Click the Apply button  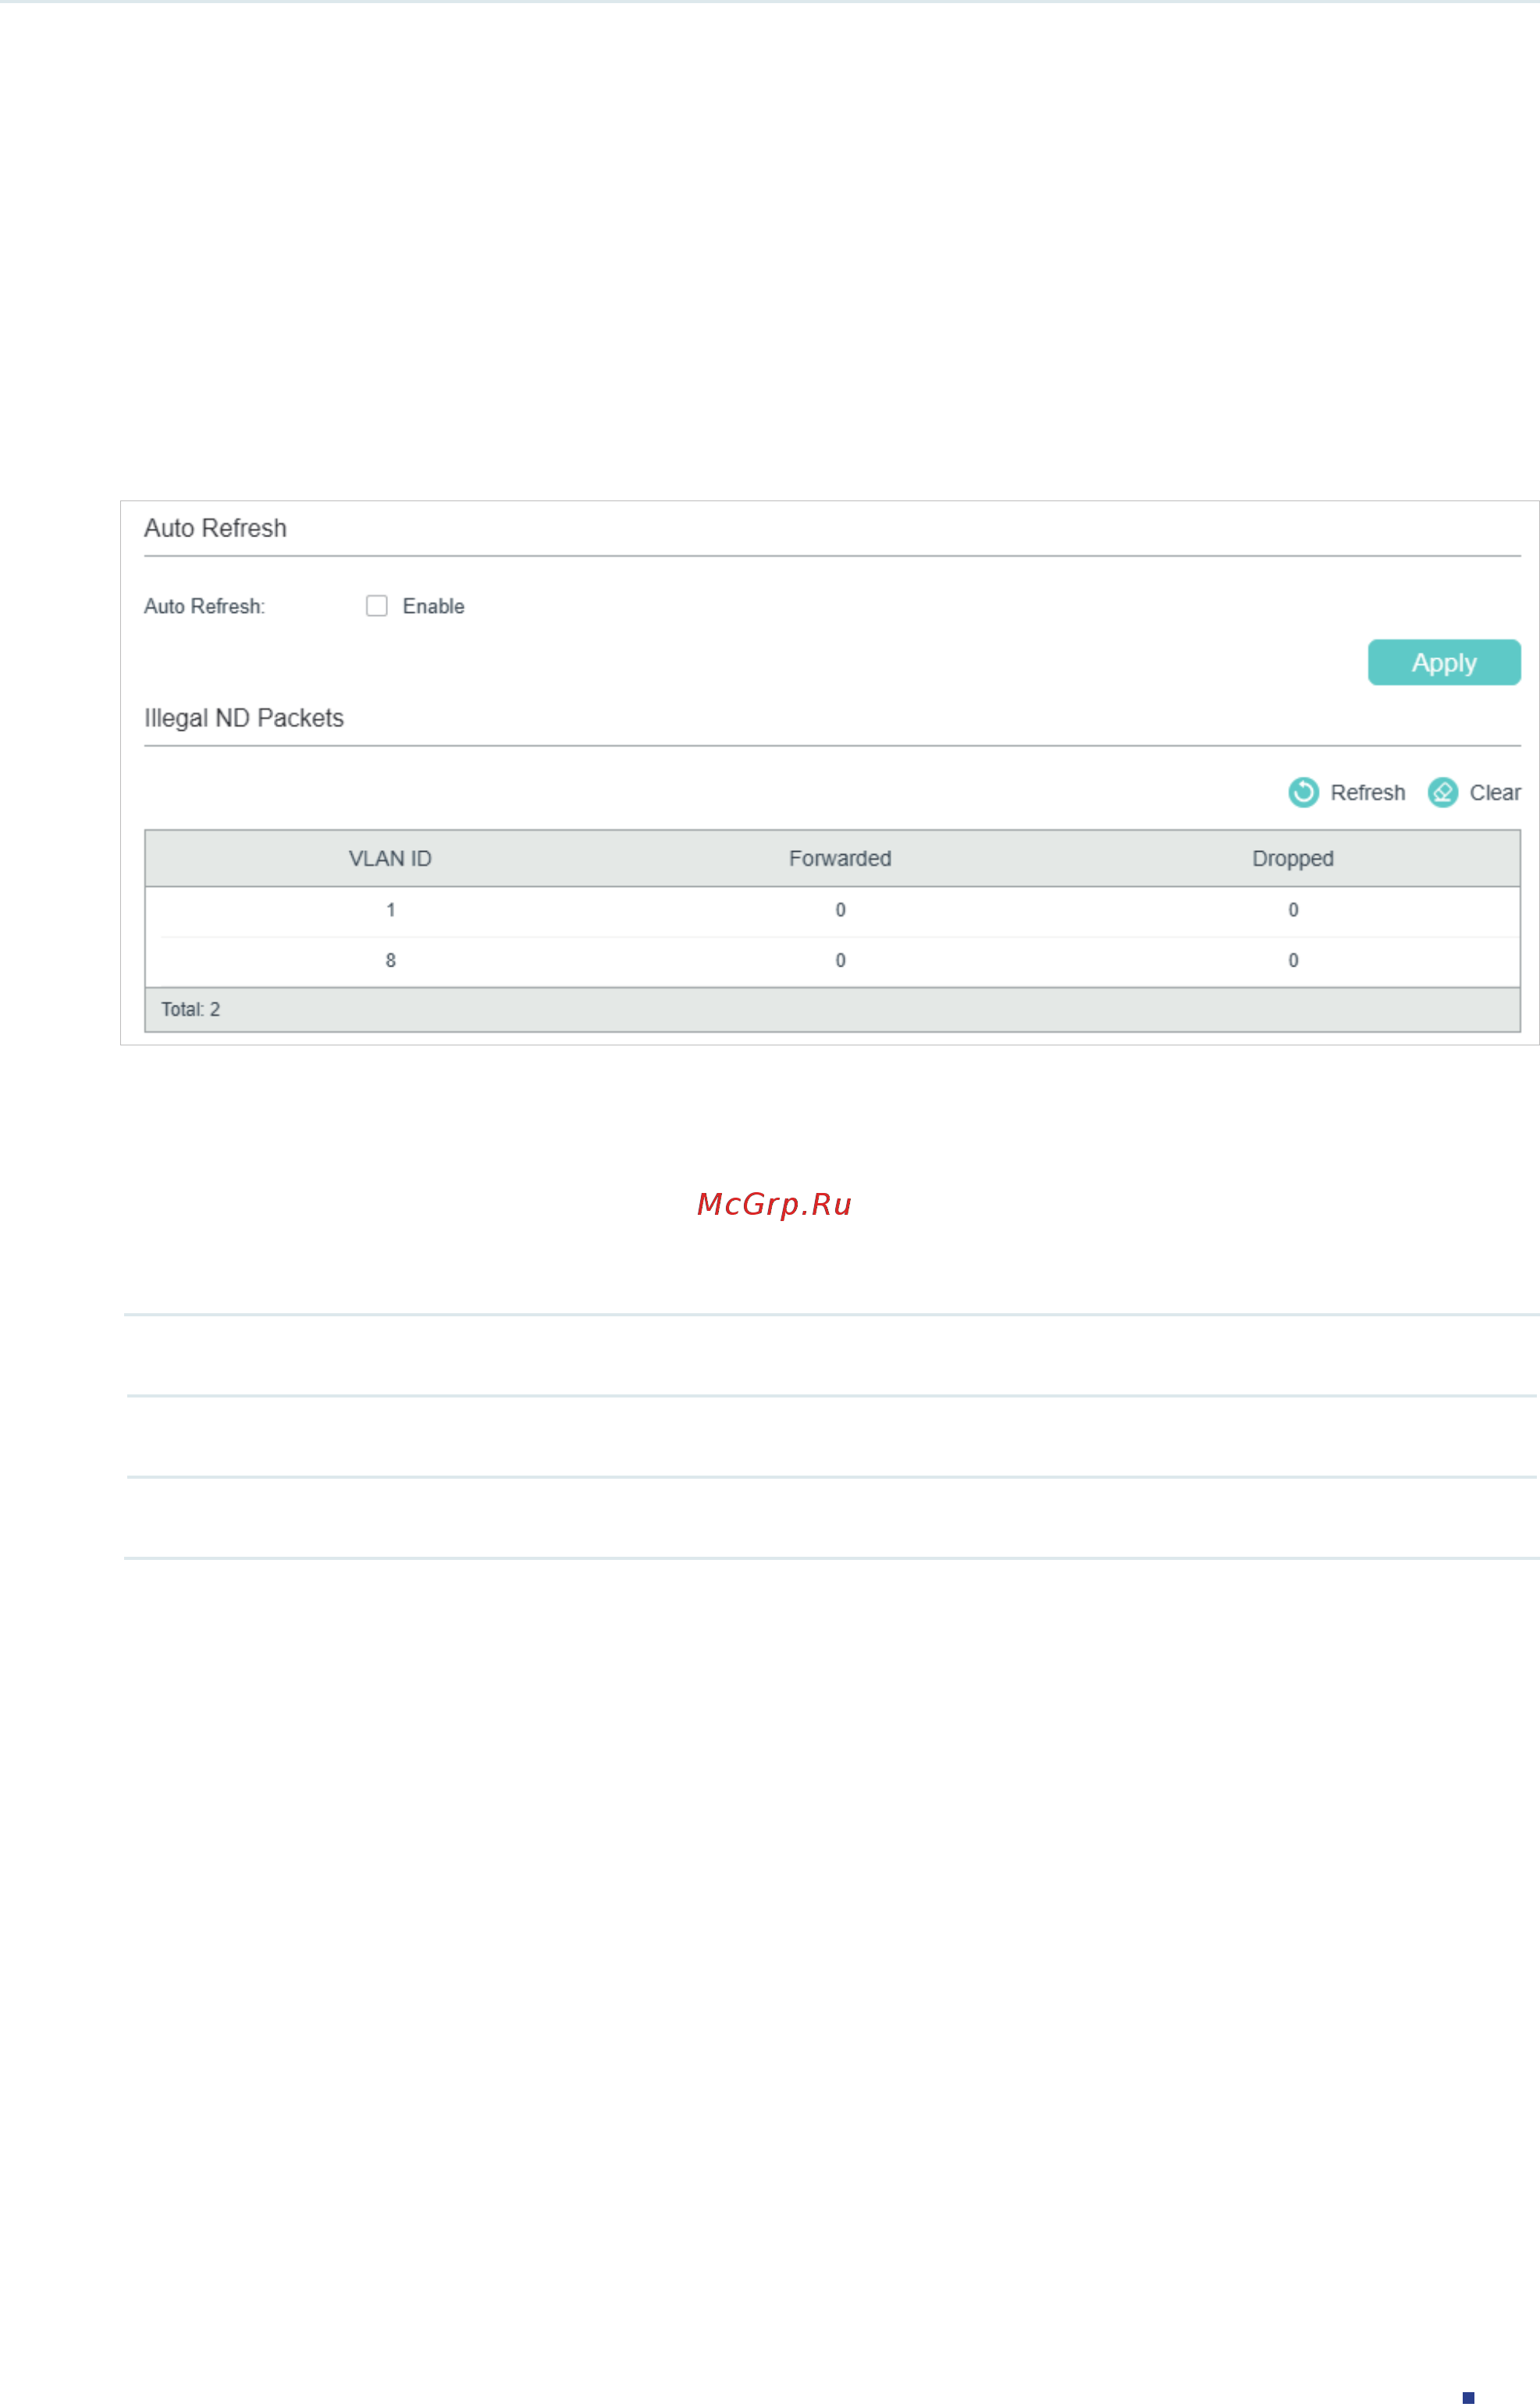pyautogui.click(x=1444, y=662)
